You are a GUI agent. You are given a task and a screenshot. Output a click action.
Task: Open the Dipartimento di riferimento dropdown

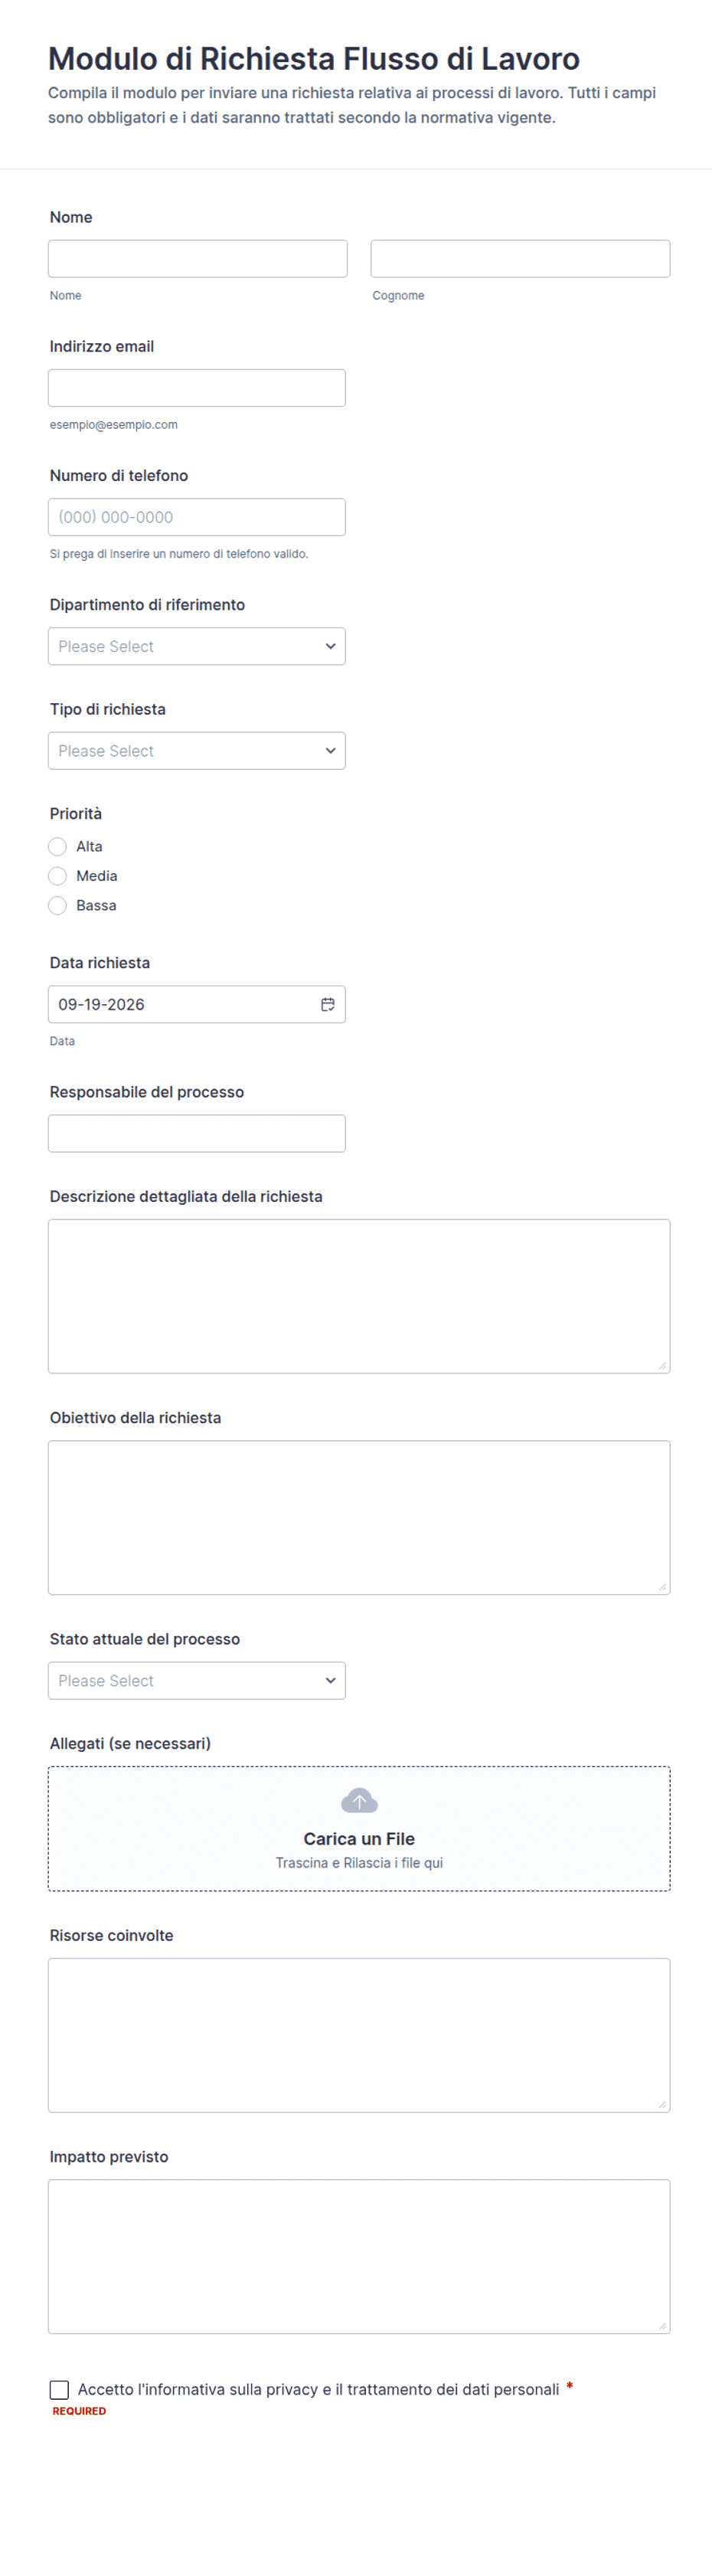pos(197,646)
